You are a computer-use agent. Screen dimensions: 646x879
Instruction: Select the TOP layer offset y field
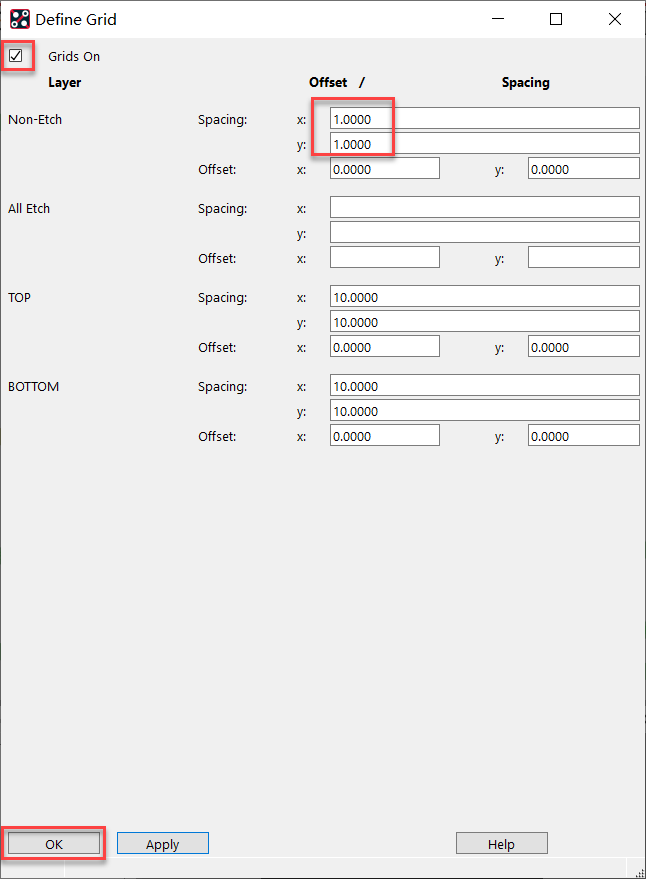[583, 347]
